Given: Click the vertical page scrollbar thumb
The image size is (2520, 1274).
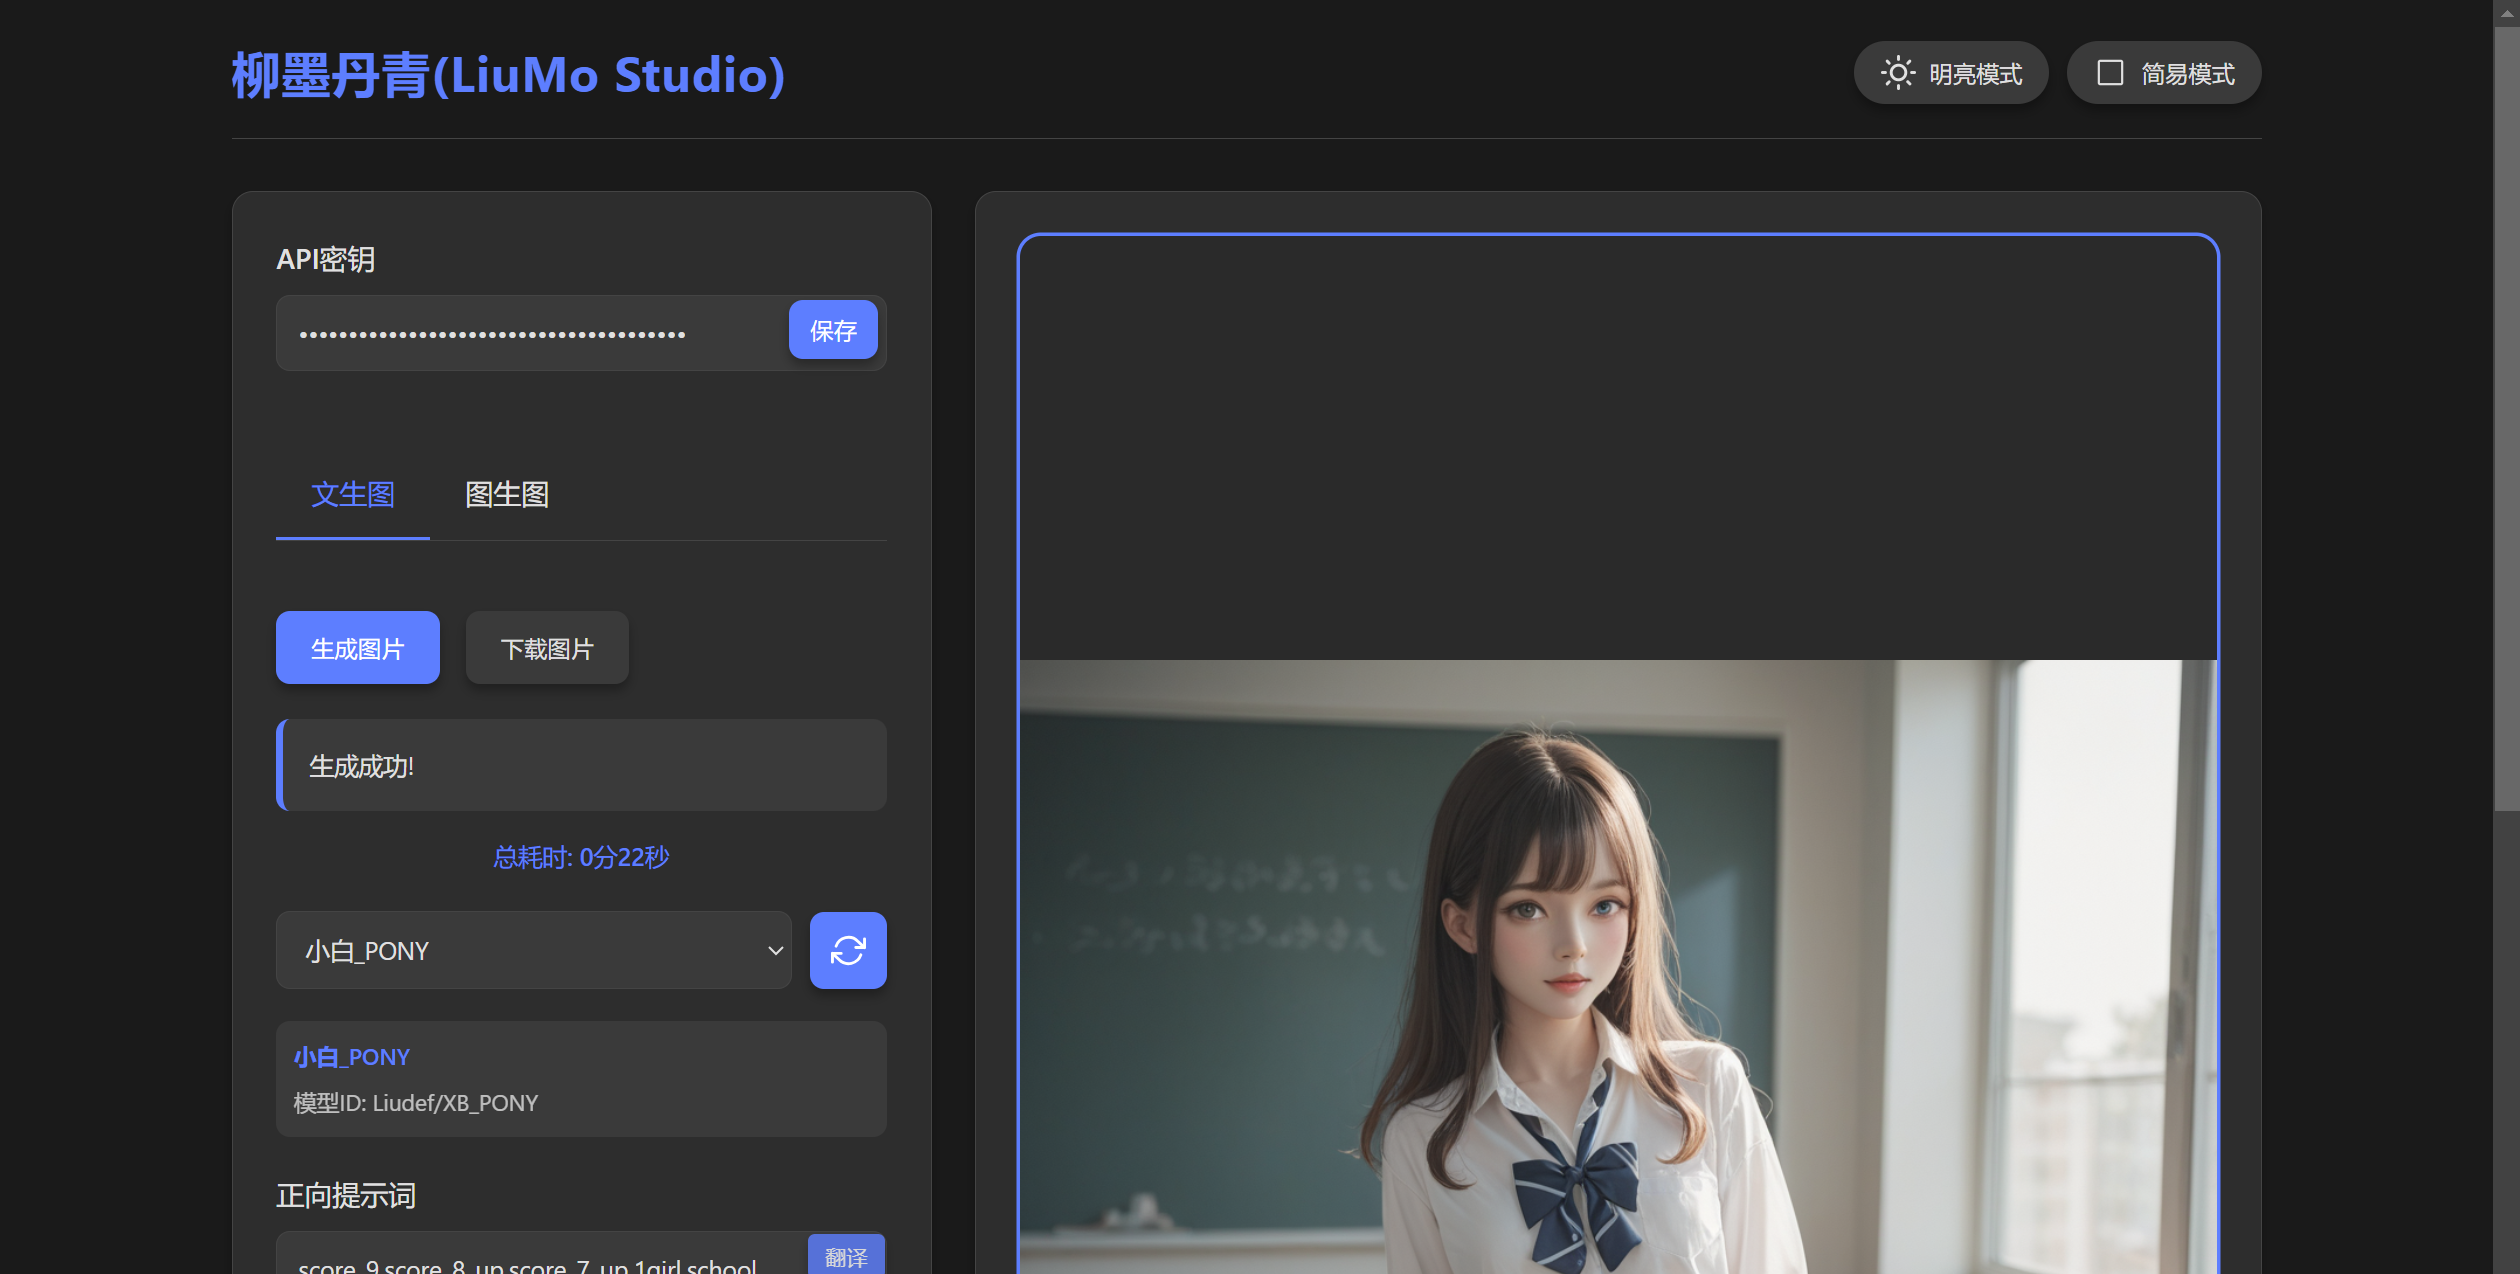Looking at the screenshot, I should tap(2506, 420).
